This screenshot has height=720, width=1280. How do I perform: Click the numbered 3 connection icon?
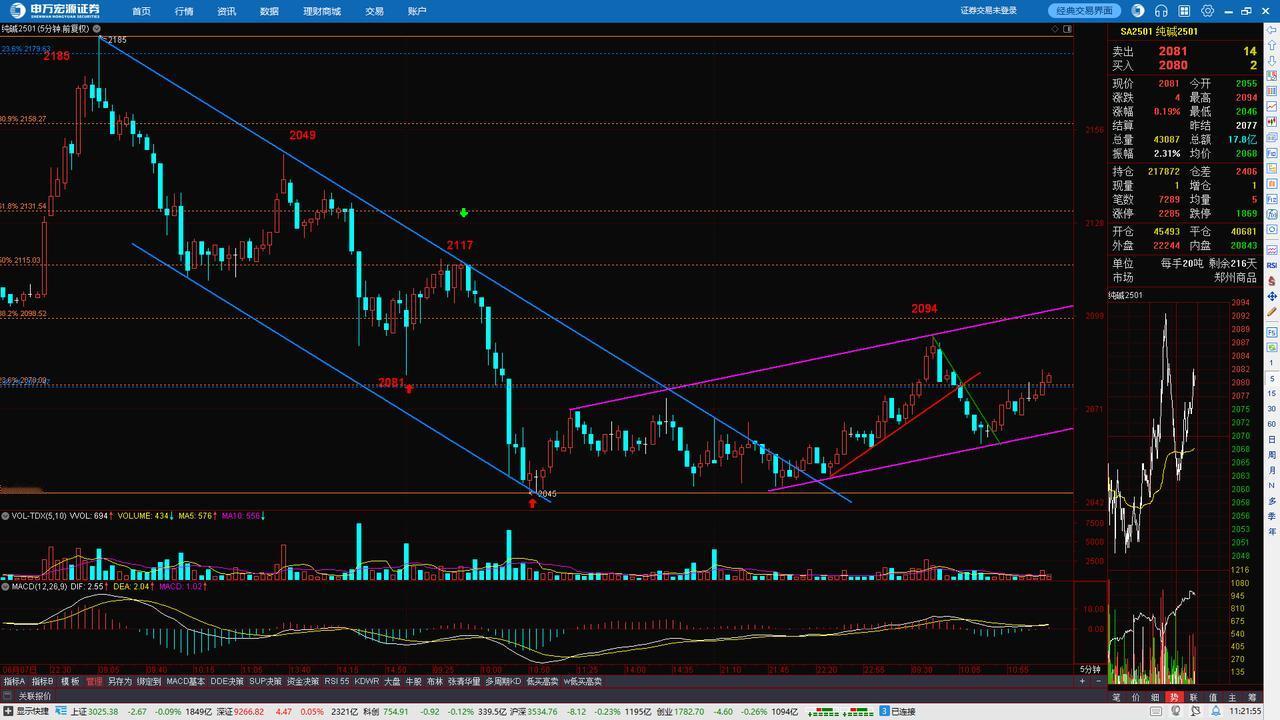tap(884, 711)
